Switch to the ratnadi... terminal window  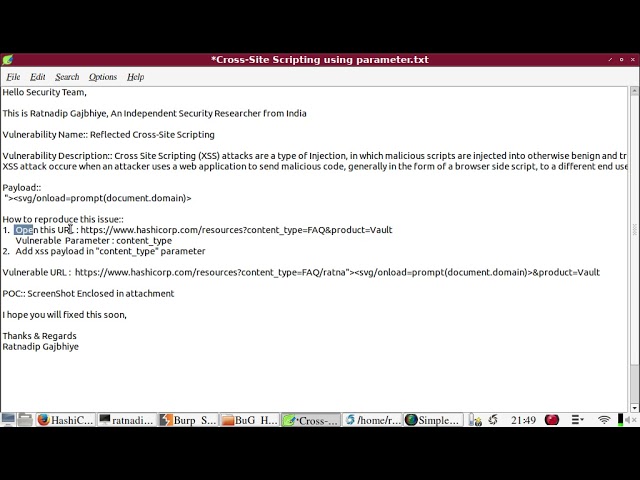tap(127, 420)
